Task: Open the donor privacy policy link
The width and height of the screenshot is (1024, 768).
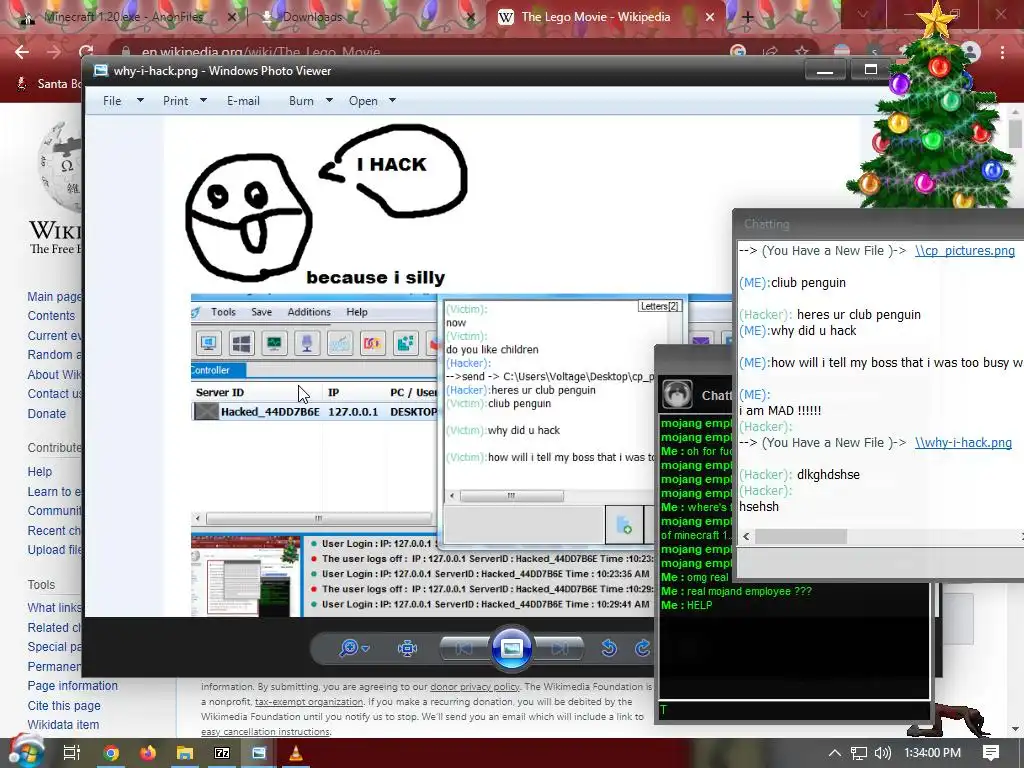Action: [x=475, y=686]
